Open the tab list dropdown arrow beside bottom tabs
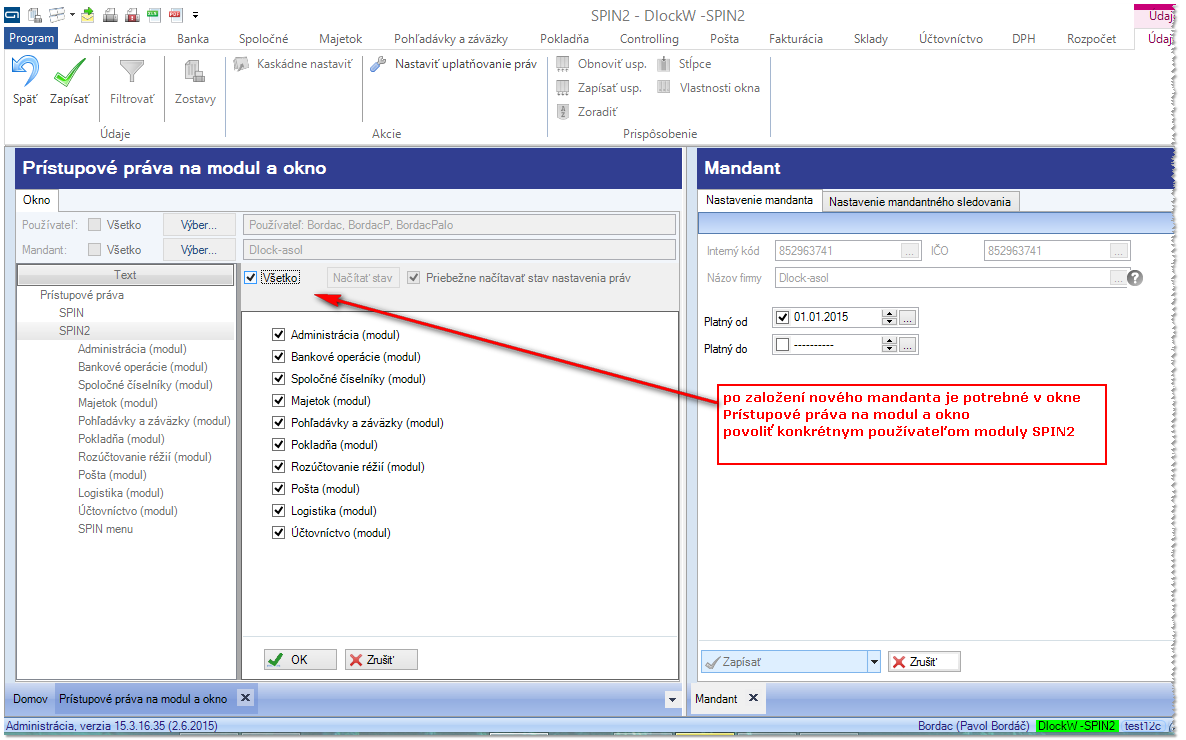The width and height of the screenshot is (1186, 740). 672,700
